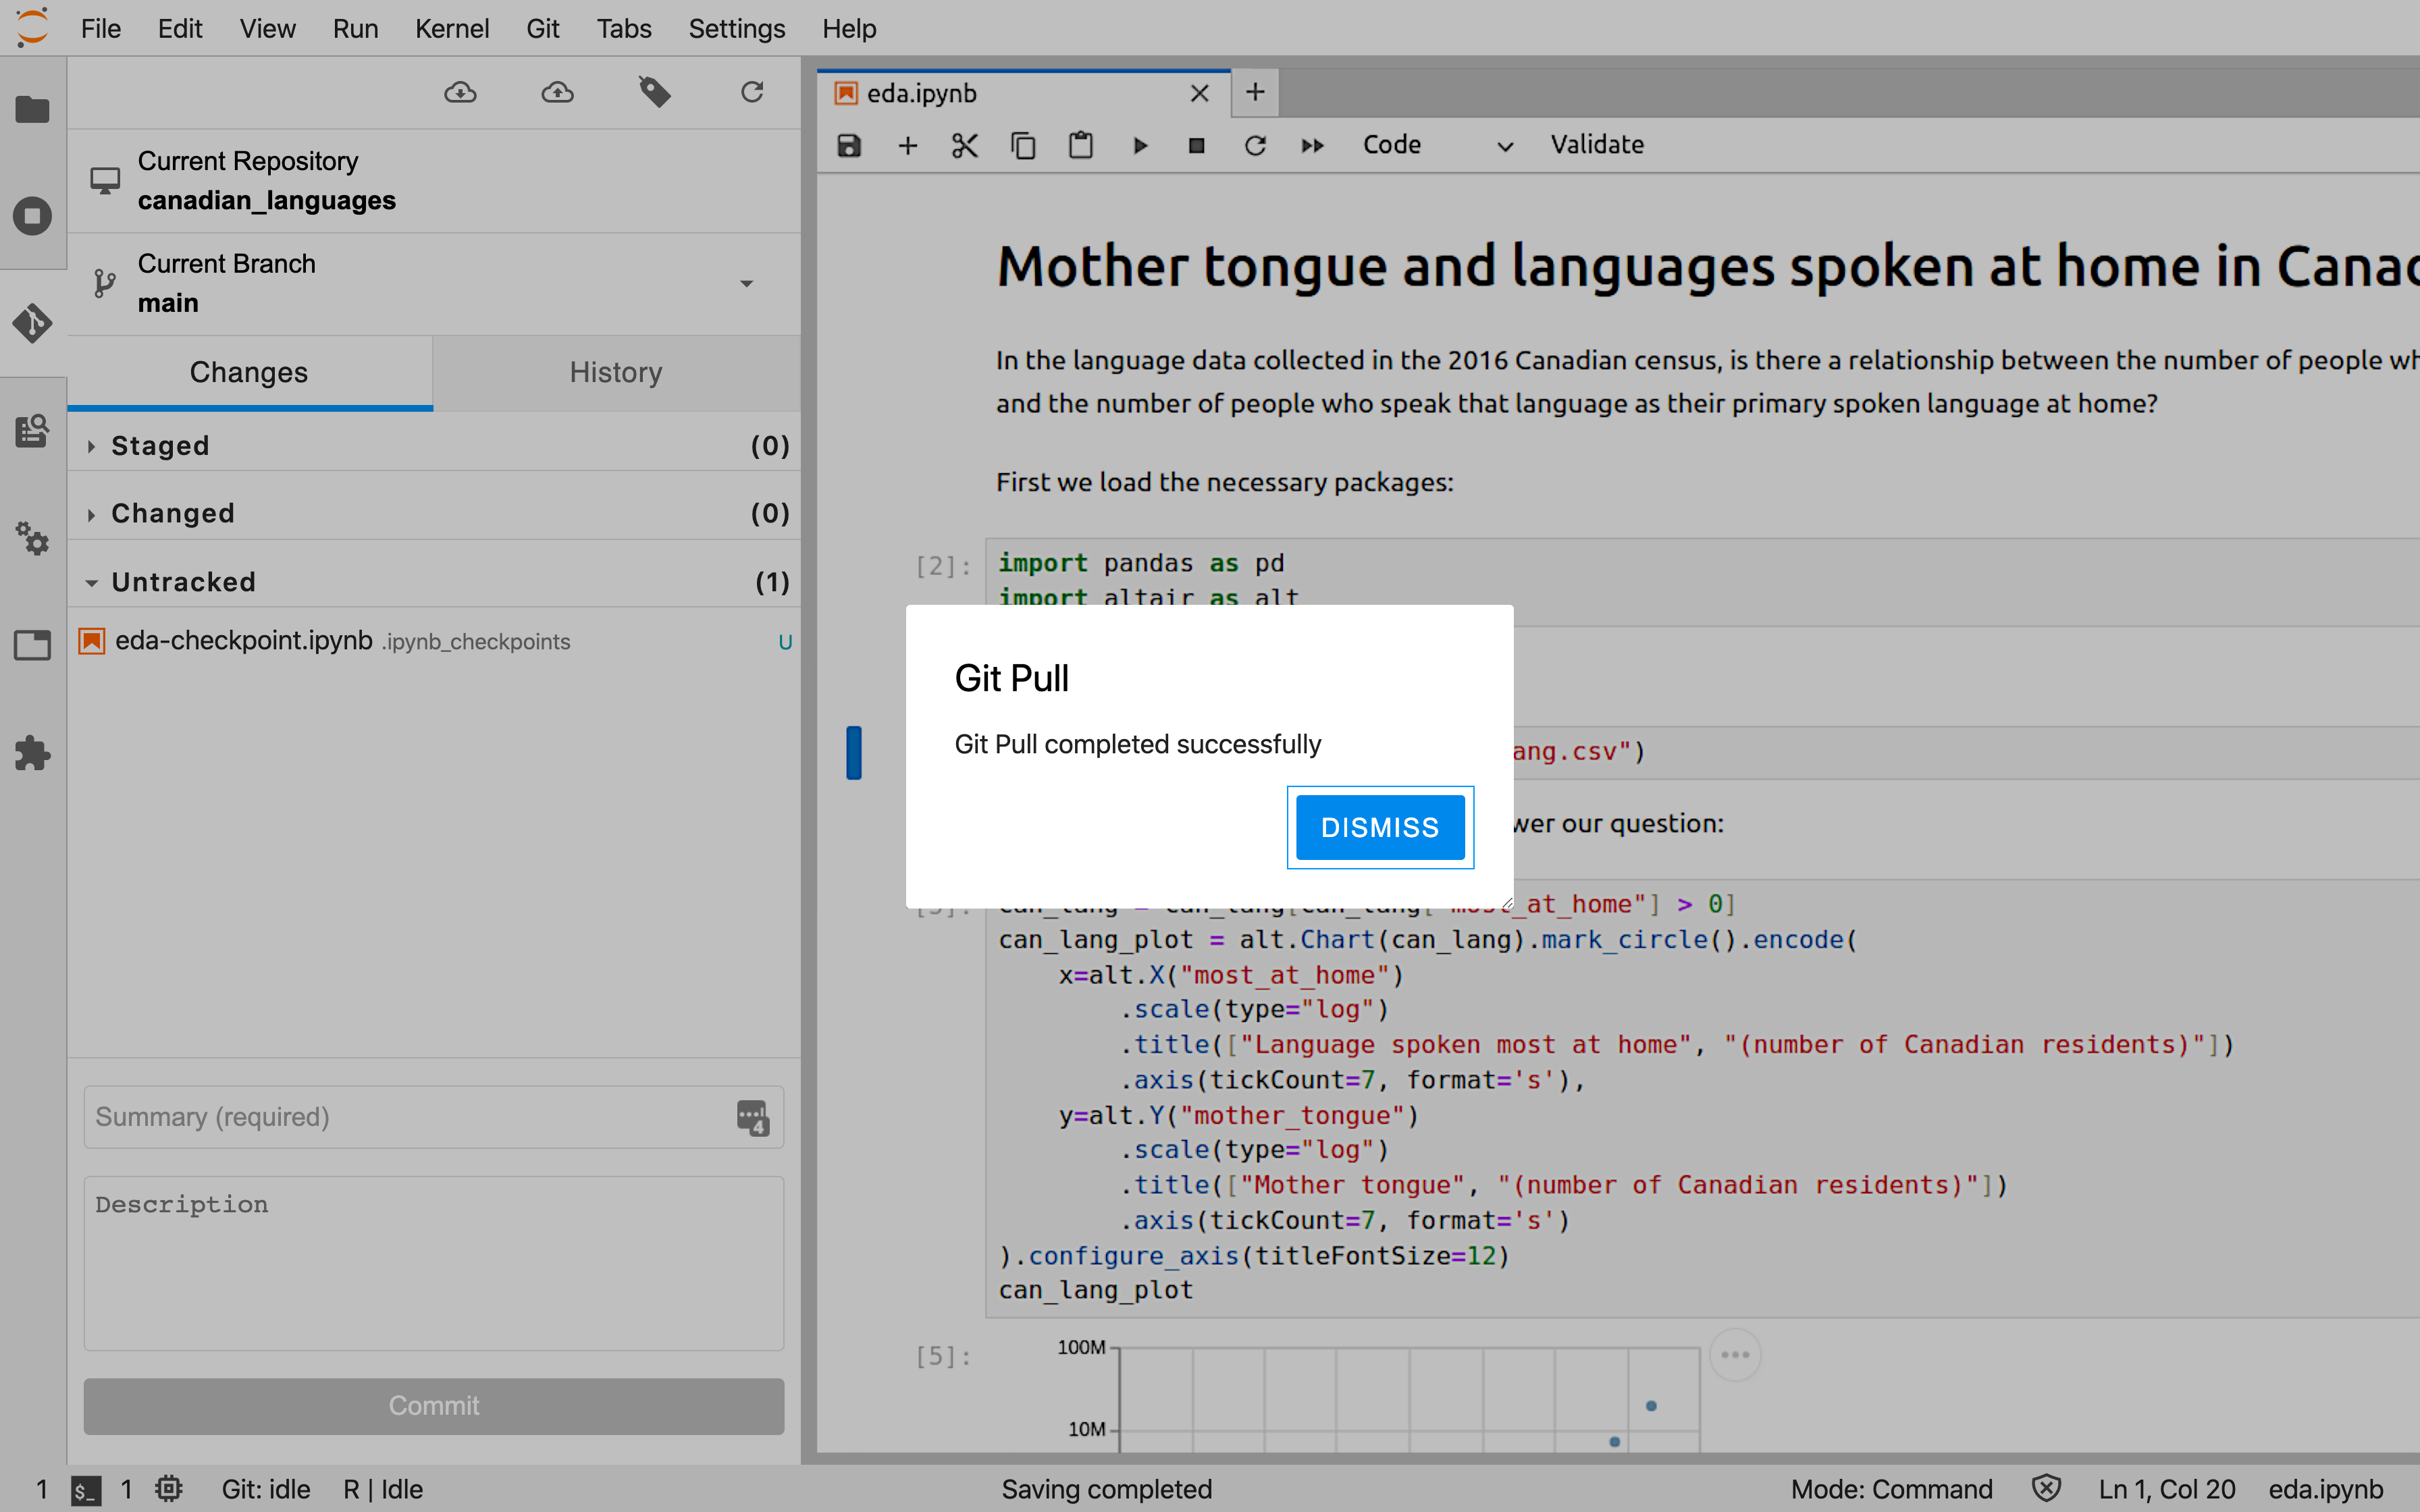Dismiss the Git Pull dialog

coord(1380,827)
